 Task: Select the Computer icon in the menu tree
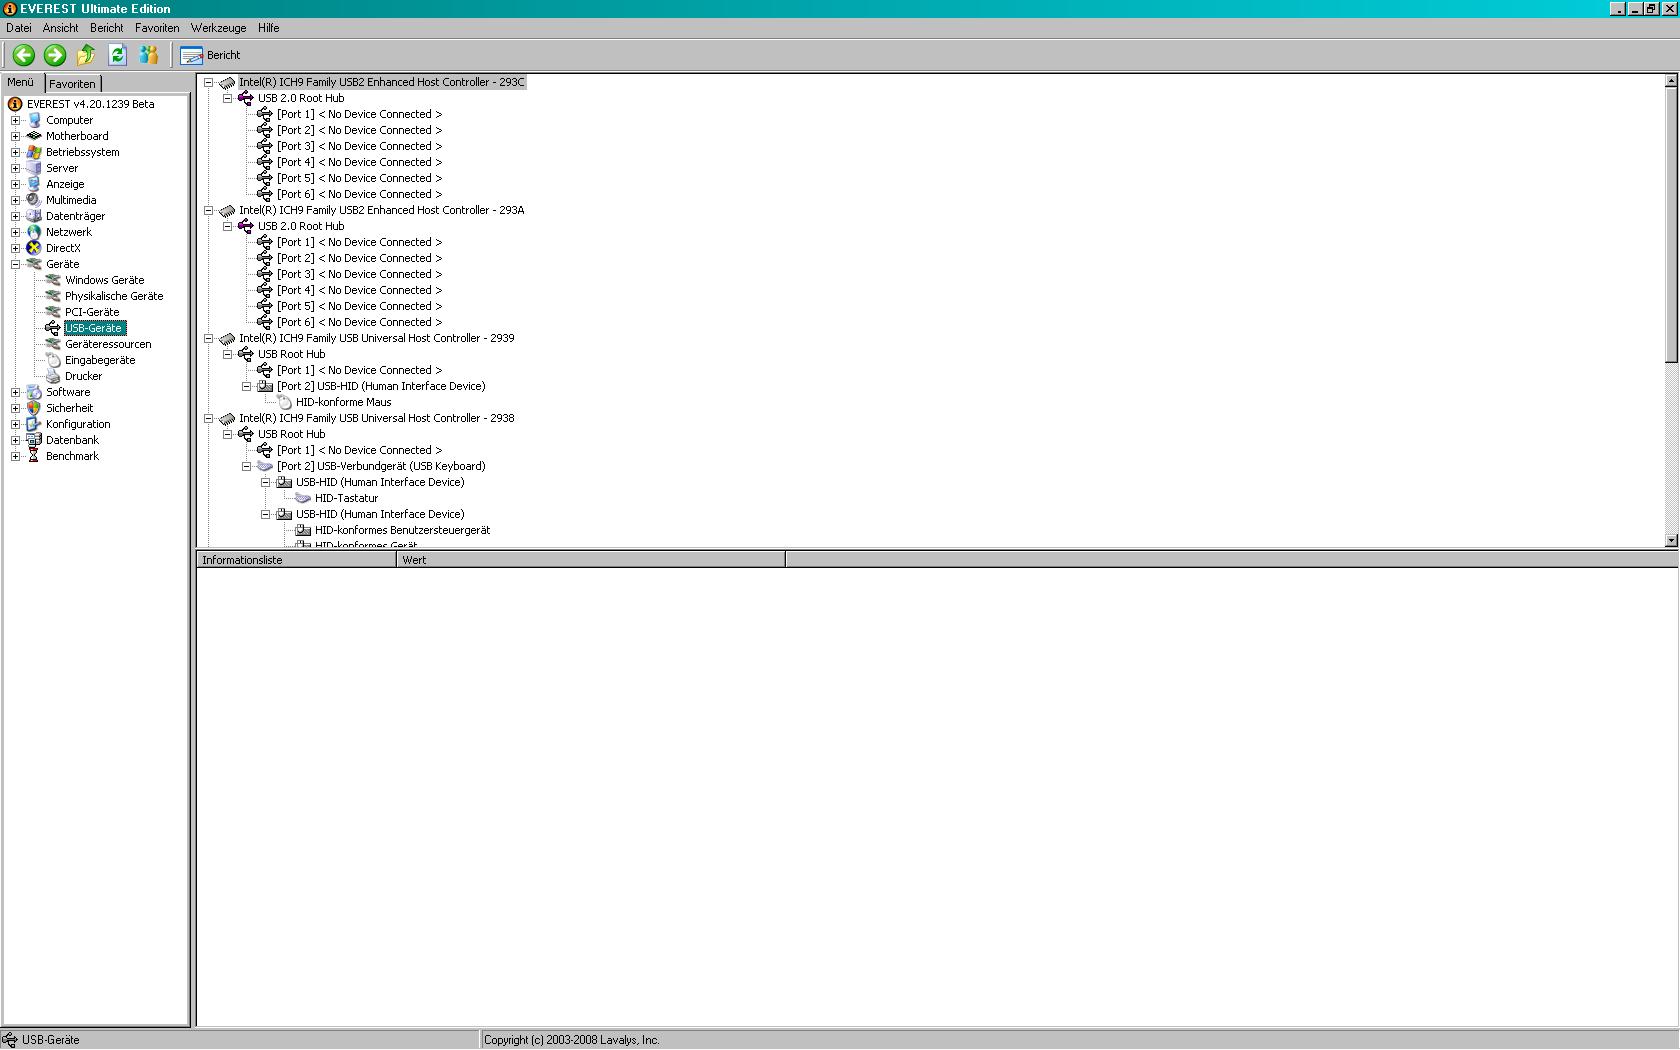tap(34, 120)
